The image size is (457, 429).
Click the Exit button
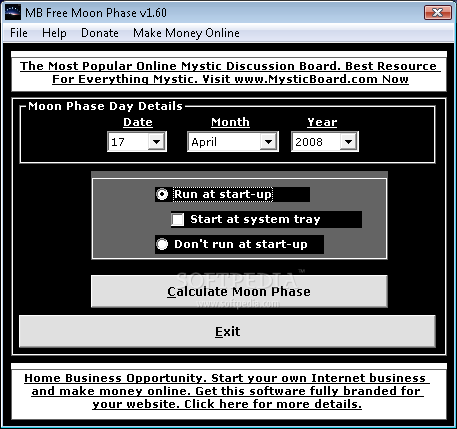pyautogui.click(x=227, y=331)
